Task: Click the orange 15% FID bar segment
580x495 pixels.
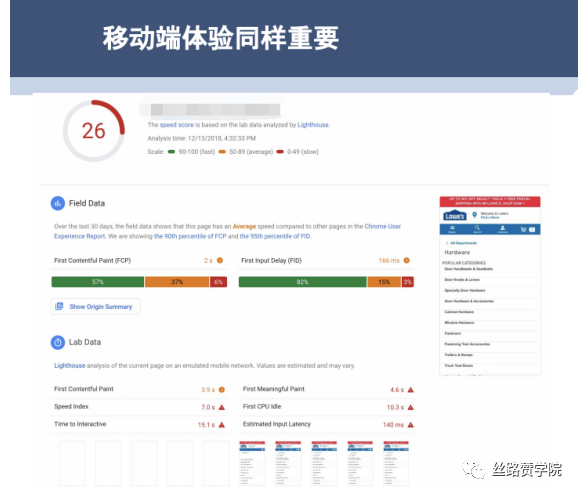Action: [384, 282]
